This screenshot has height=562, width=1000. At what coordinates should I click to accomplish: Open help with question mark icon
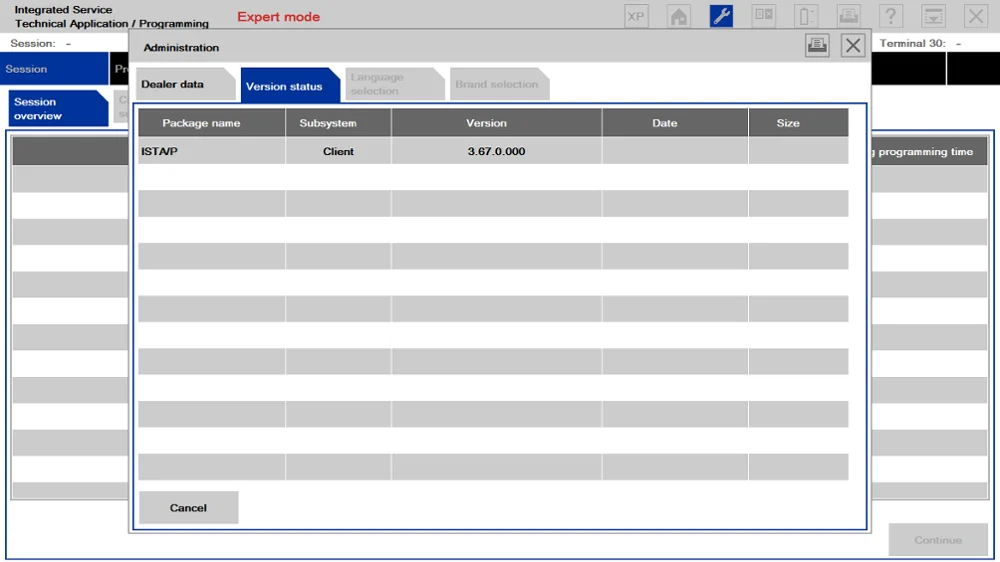(x=891, y=17)
